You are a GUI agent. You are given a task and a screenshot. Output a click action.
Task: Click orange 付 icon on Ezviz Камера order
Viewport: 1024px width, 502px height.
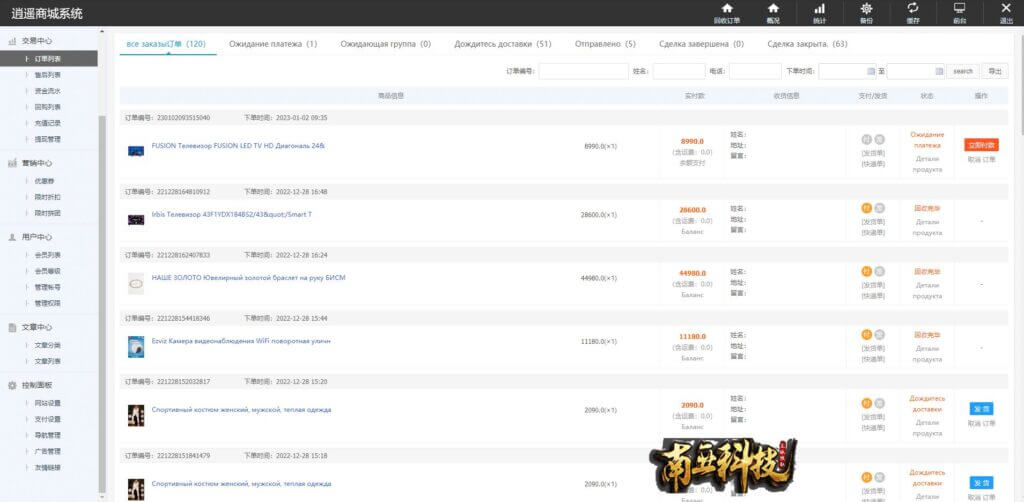(867, 334)
